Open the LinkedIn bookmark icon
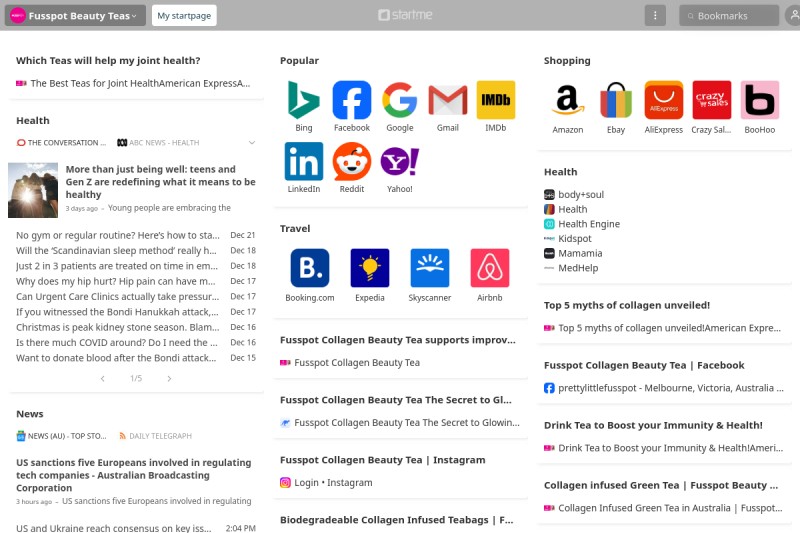 point(304,161)
